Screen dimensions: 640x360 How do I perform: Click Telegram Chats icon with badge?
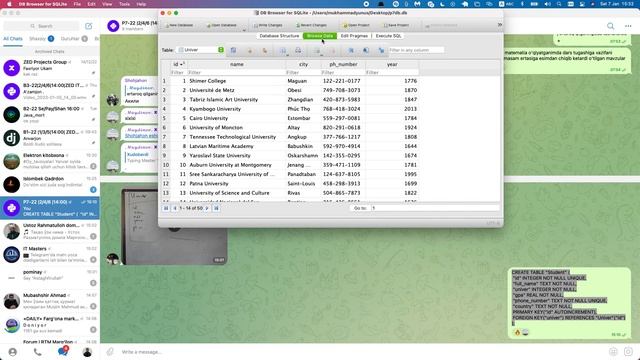coord(63,351)
